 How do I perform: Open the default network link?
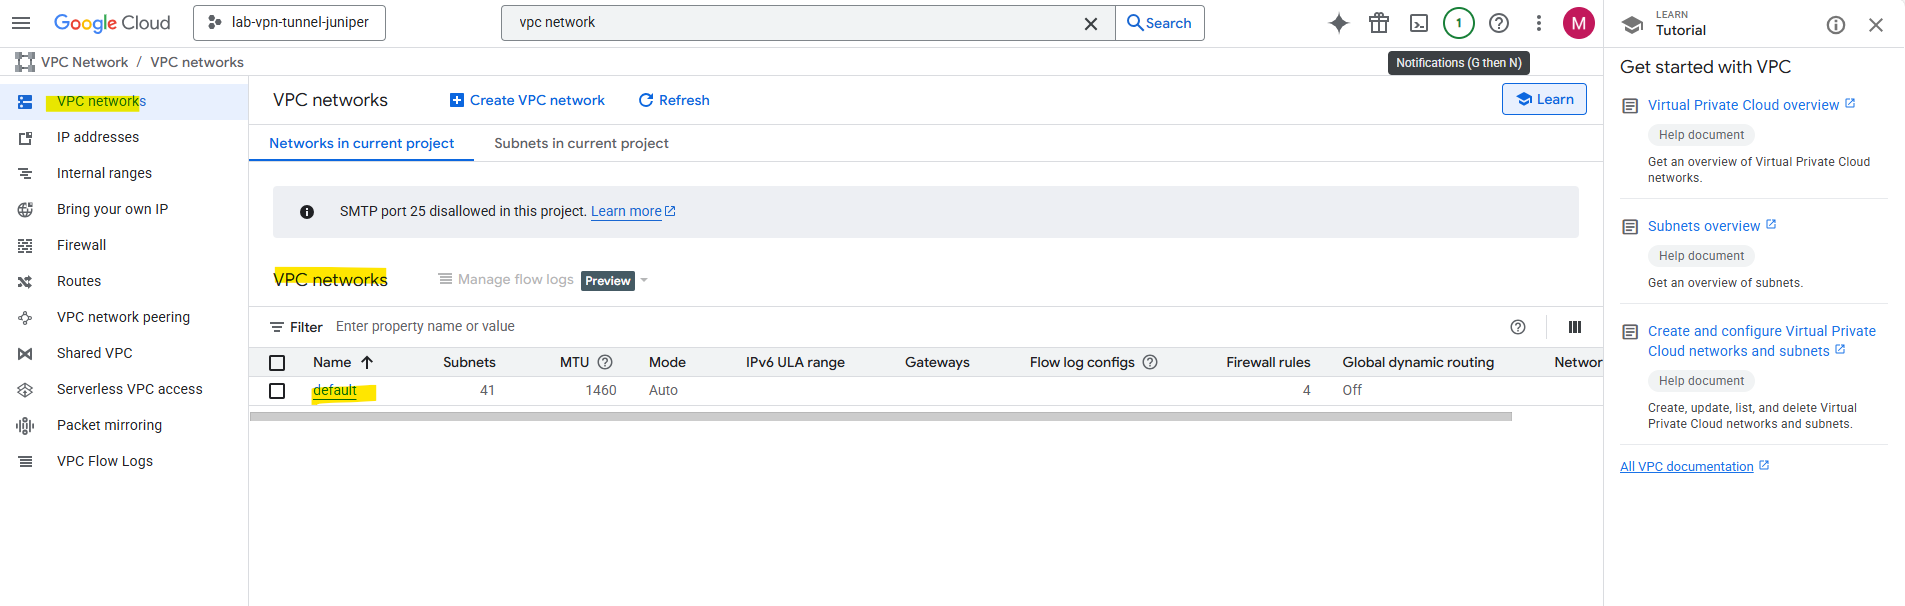[335, 390]
